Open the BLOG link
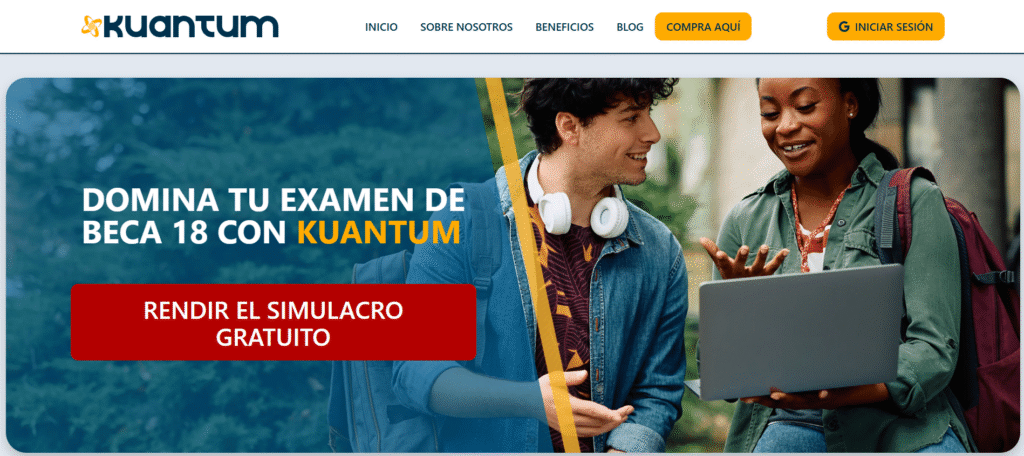 630,27
